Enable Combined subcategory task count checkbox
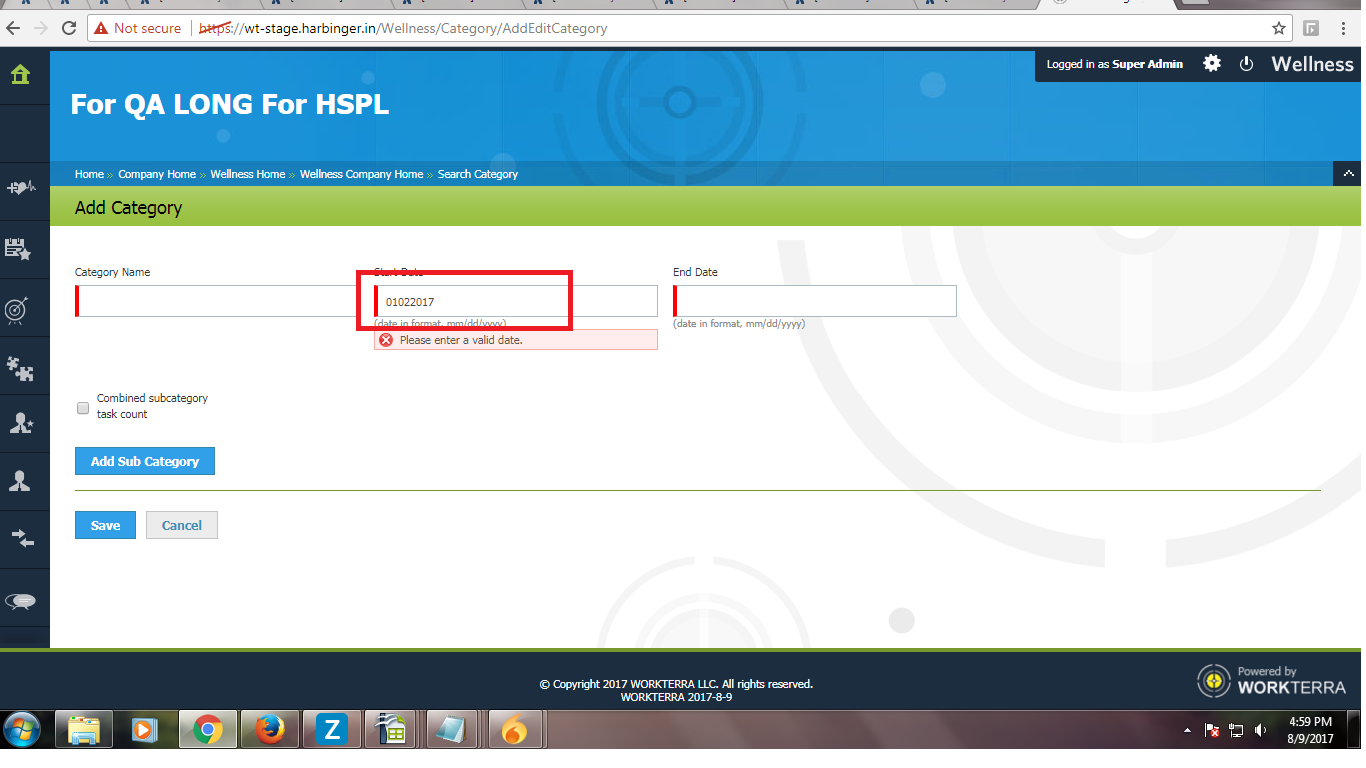This screenshot has height=768, width=1366. coord(83,408)
